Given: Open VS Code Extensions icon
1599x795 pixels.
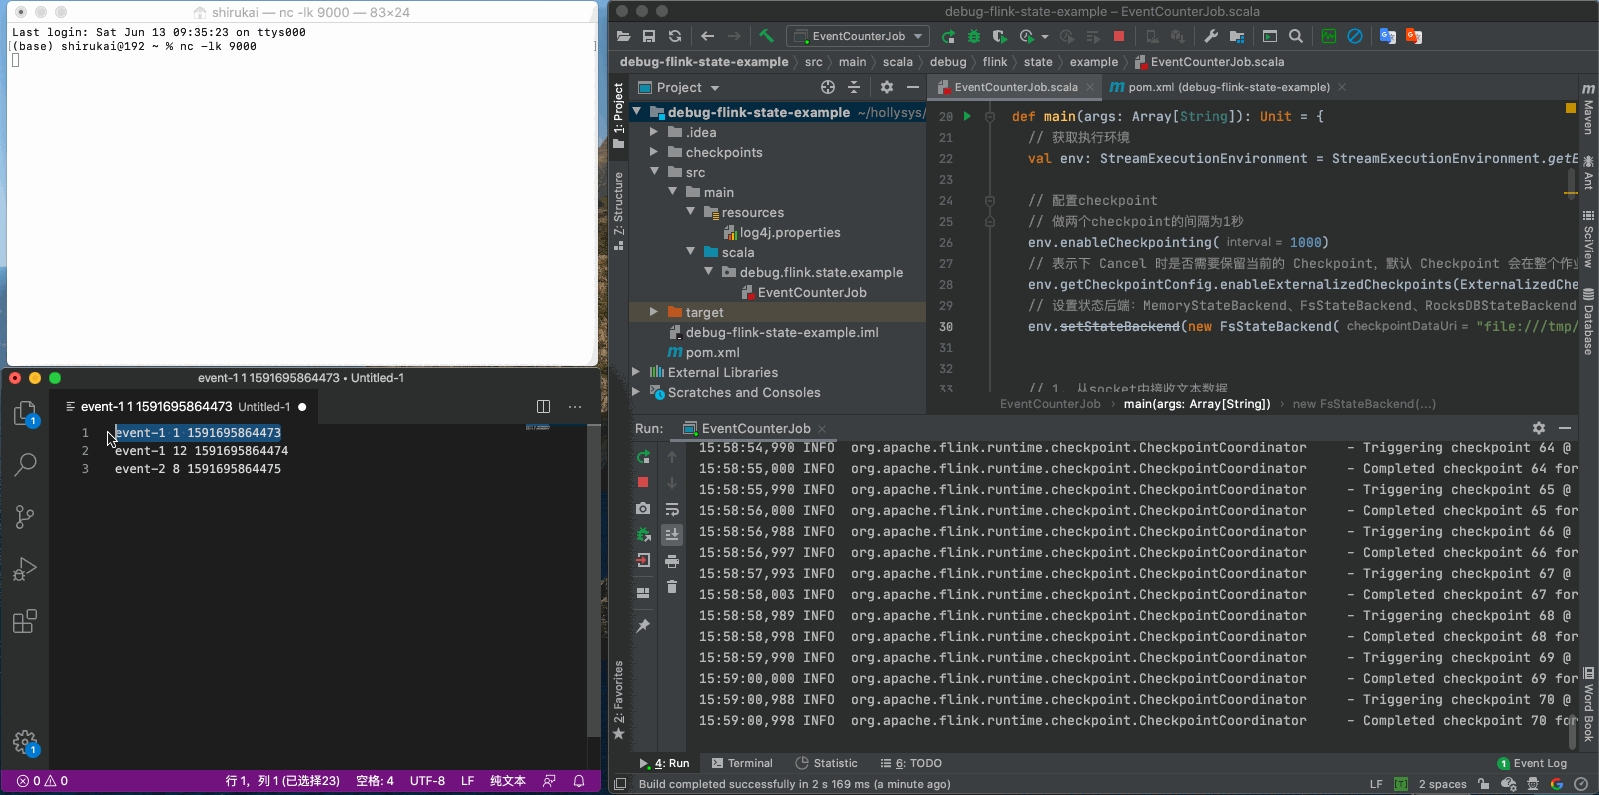Looking at the screenshot, I should tap(25, 621).
